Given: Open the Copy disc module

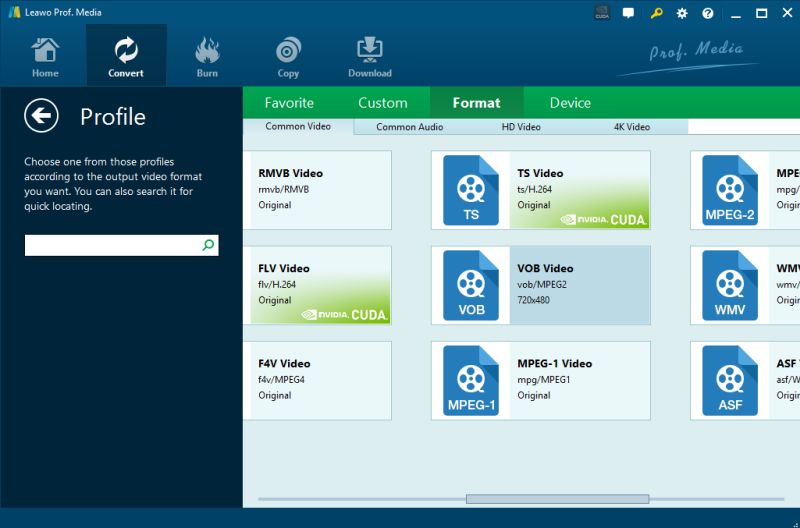Looking at the screenshot, I should (288, 57).
